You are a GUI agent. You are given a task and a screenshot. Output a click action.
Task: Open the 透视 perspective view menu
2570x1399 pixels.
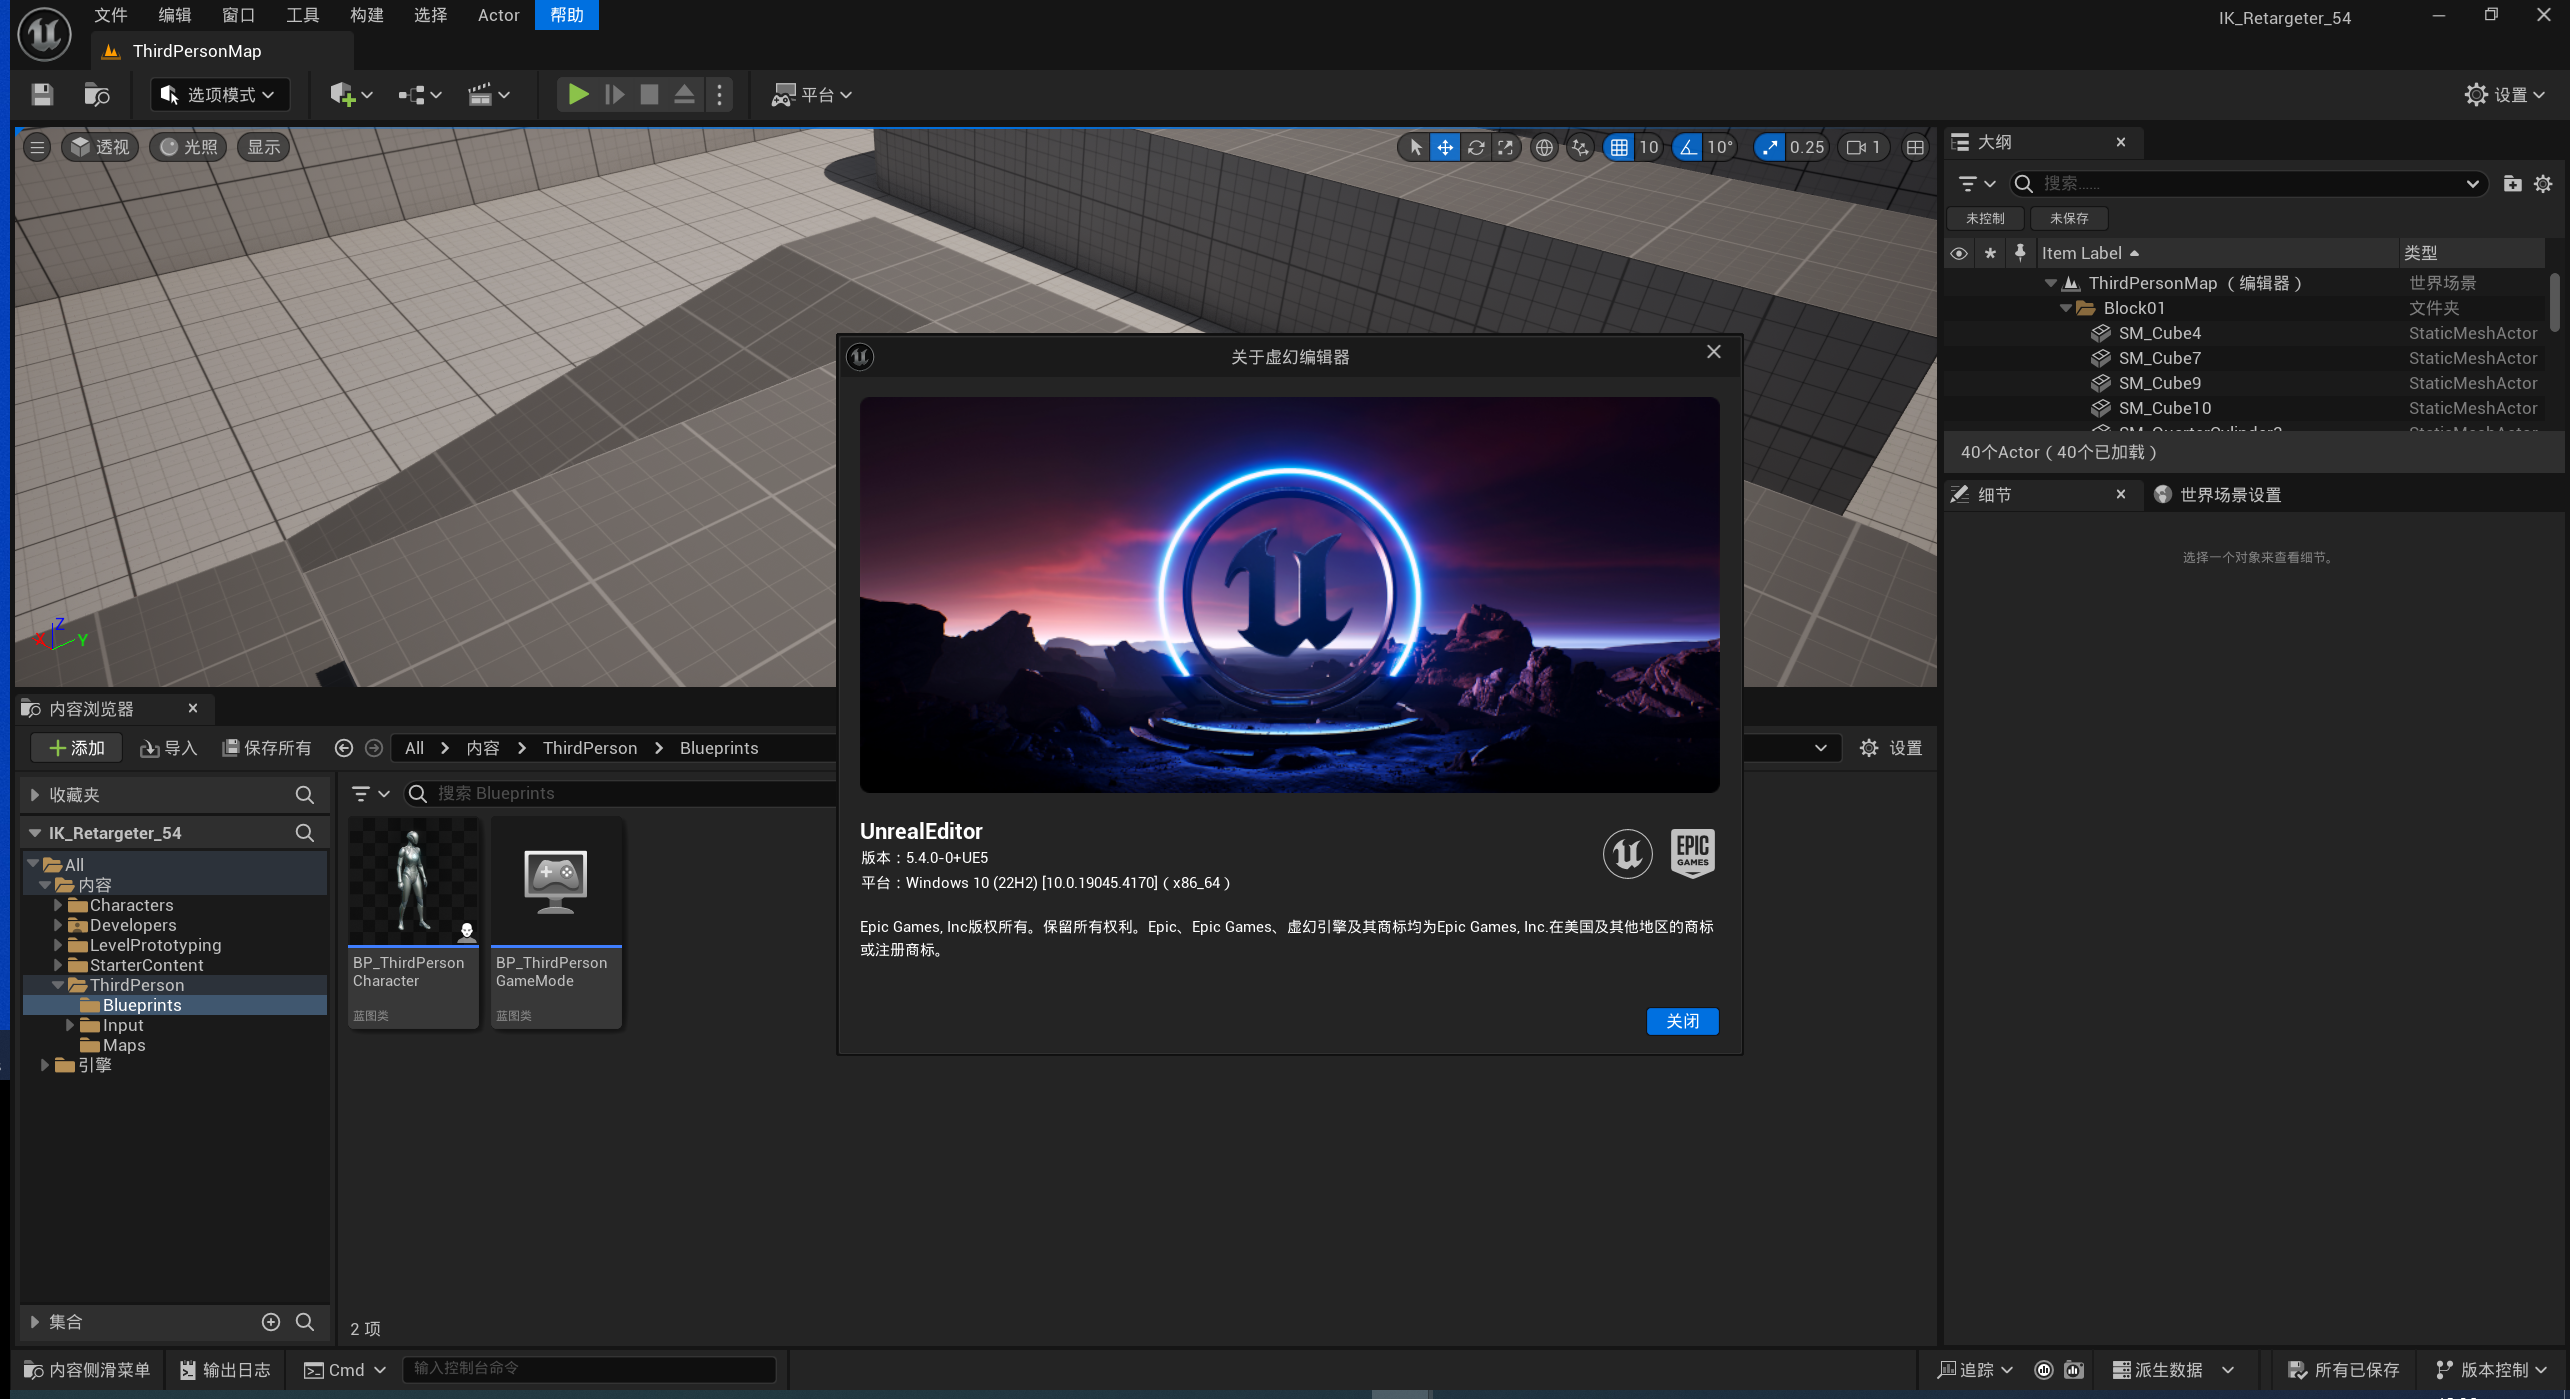click(x=100, y=147)
